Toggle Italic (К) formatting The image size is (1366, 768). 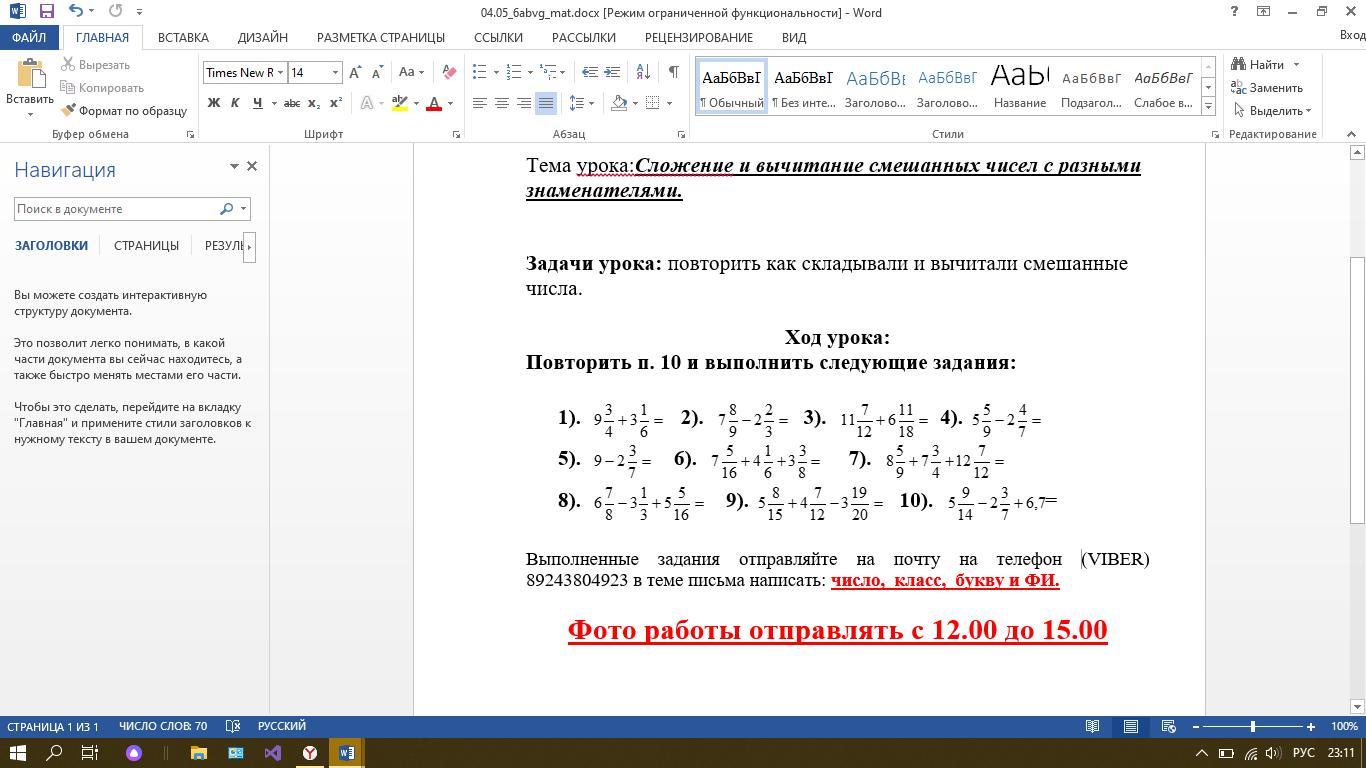point(235,103)
